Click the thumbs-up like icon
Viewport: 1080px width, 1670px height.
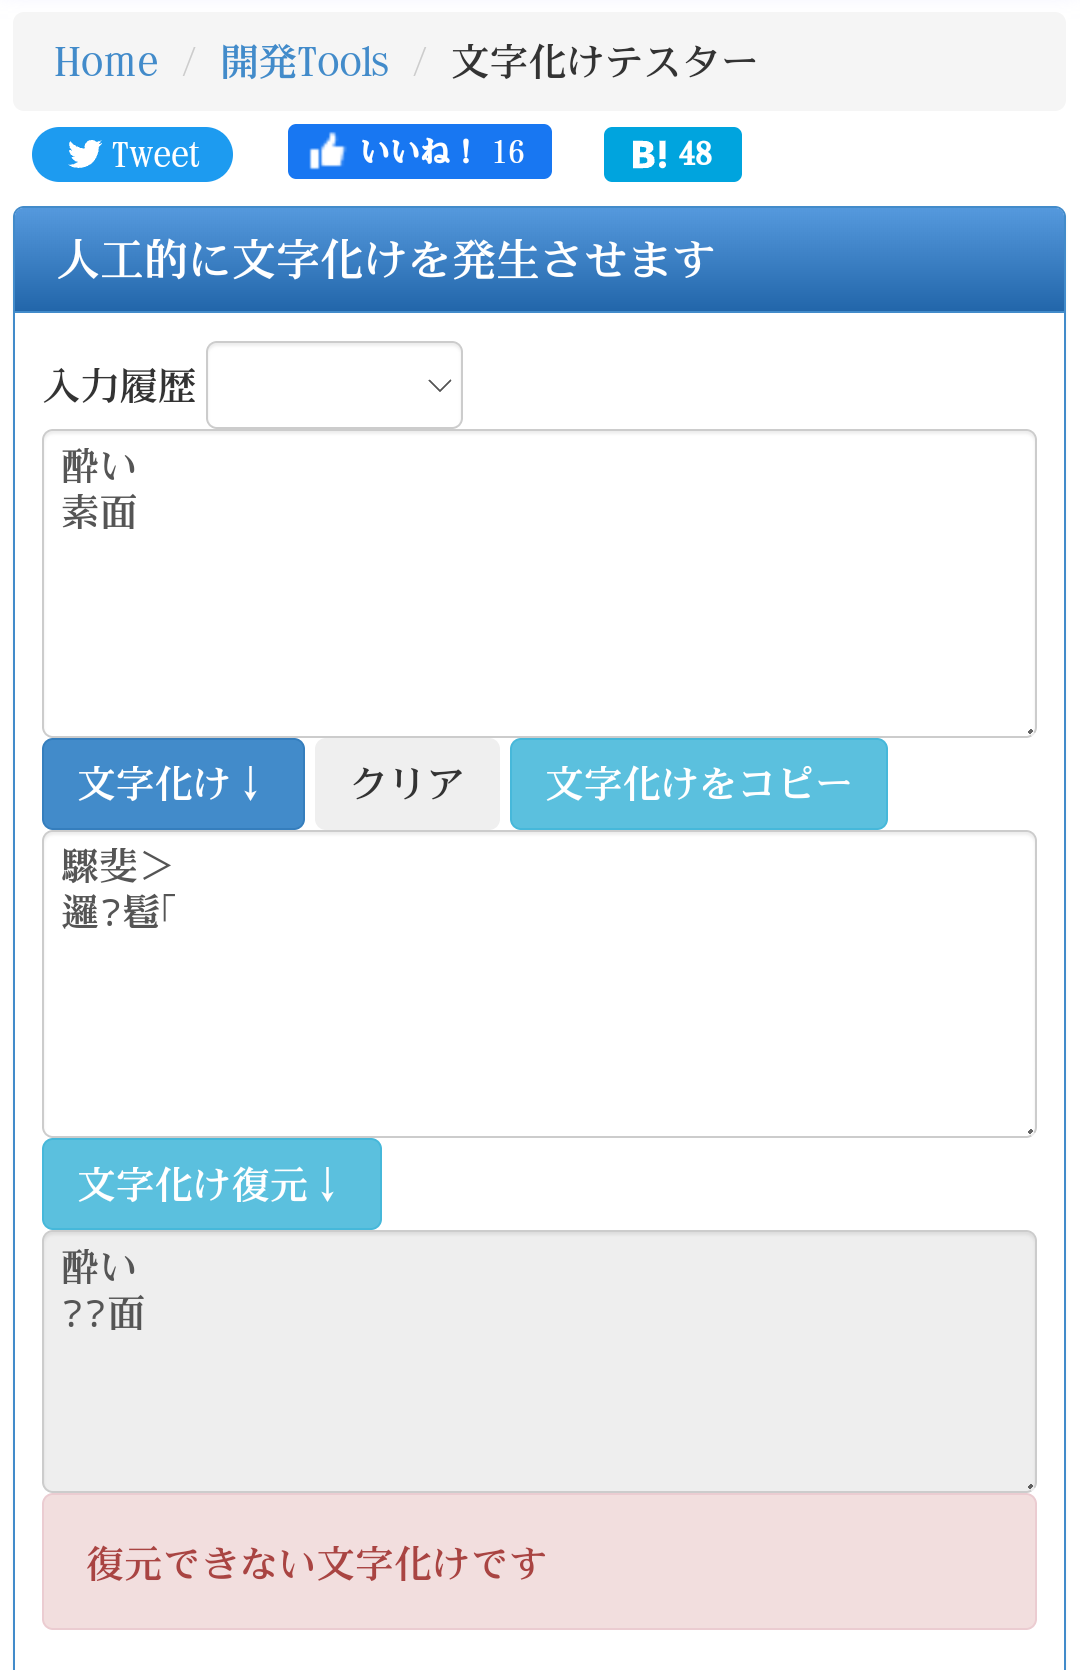tap(327, 152)
